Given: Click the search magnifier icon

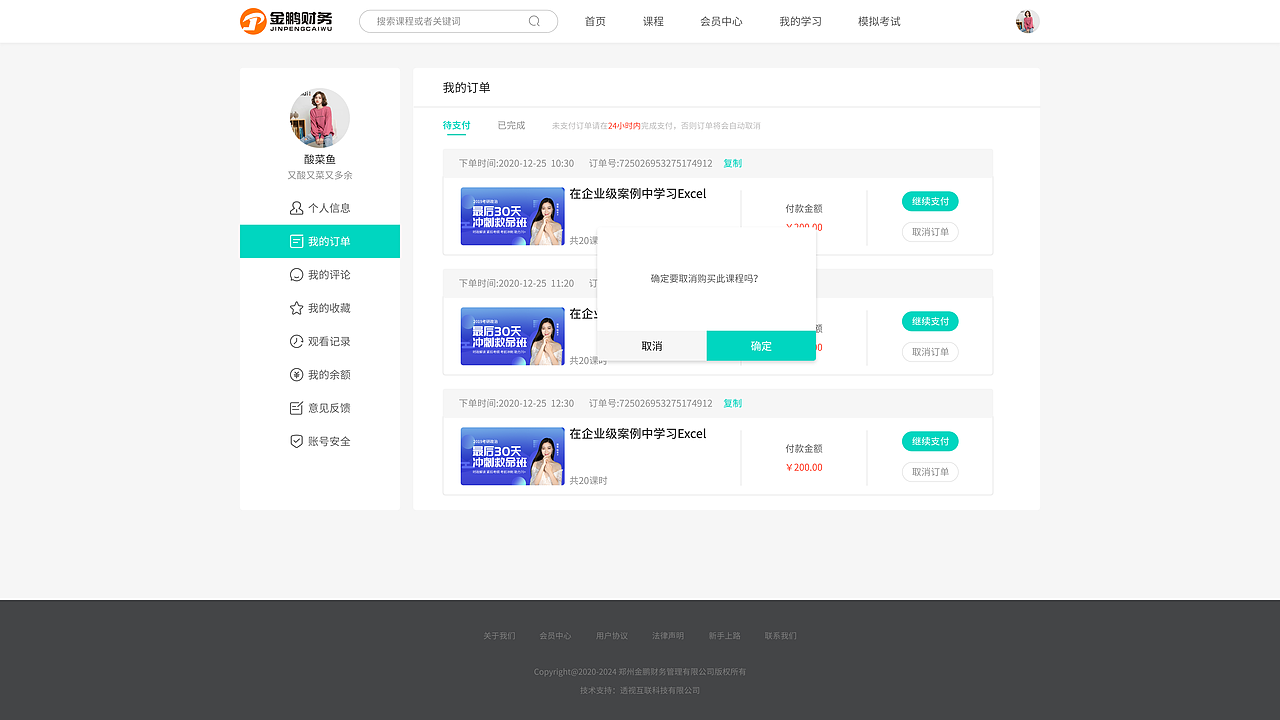Looking at the screenshot, I should (533, 20).
